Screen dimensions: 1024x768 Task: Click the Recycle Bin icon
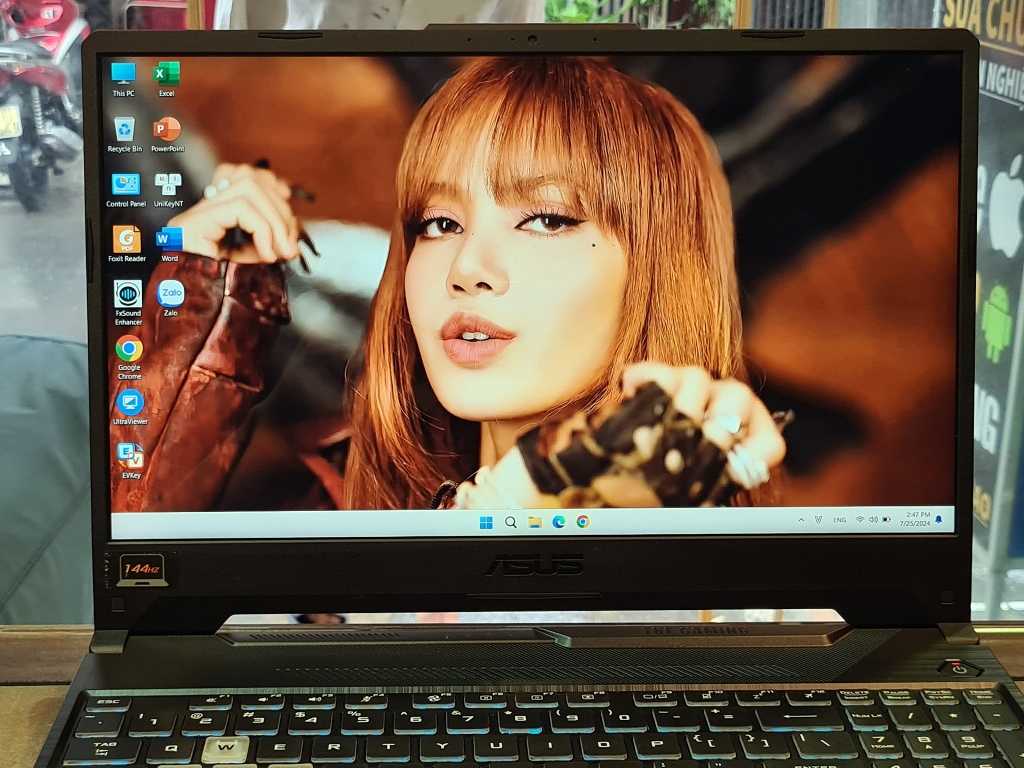tap(124, 135)
